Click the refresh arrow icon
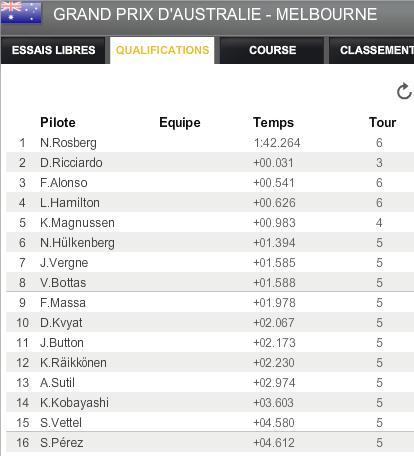Image resolution: width=414 pixels, height=456 pixels. [404, 91]
